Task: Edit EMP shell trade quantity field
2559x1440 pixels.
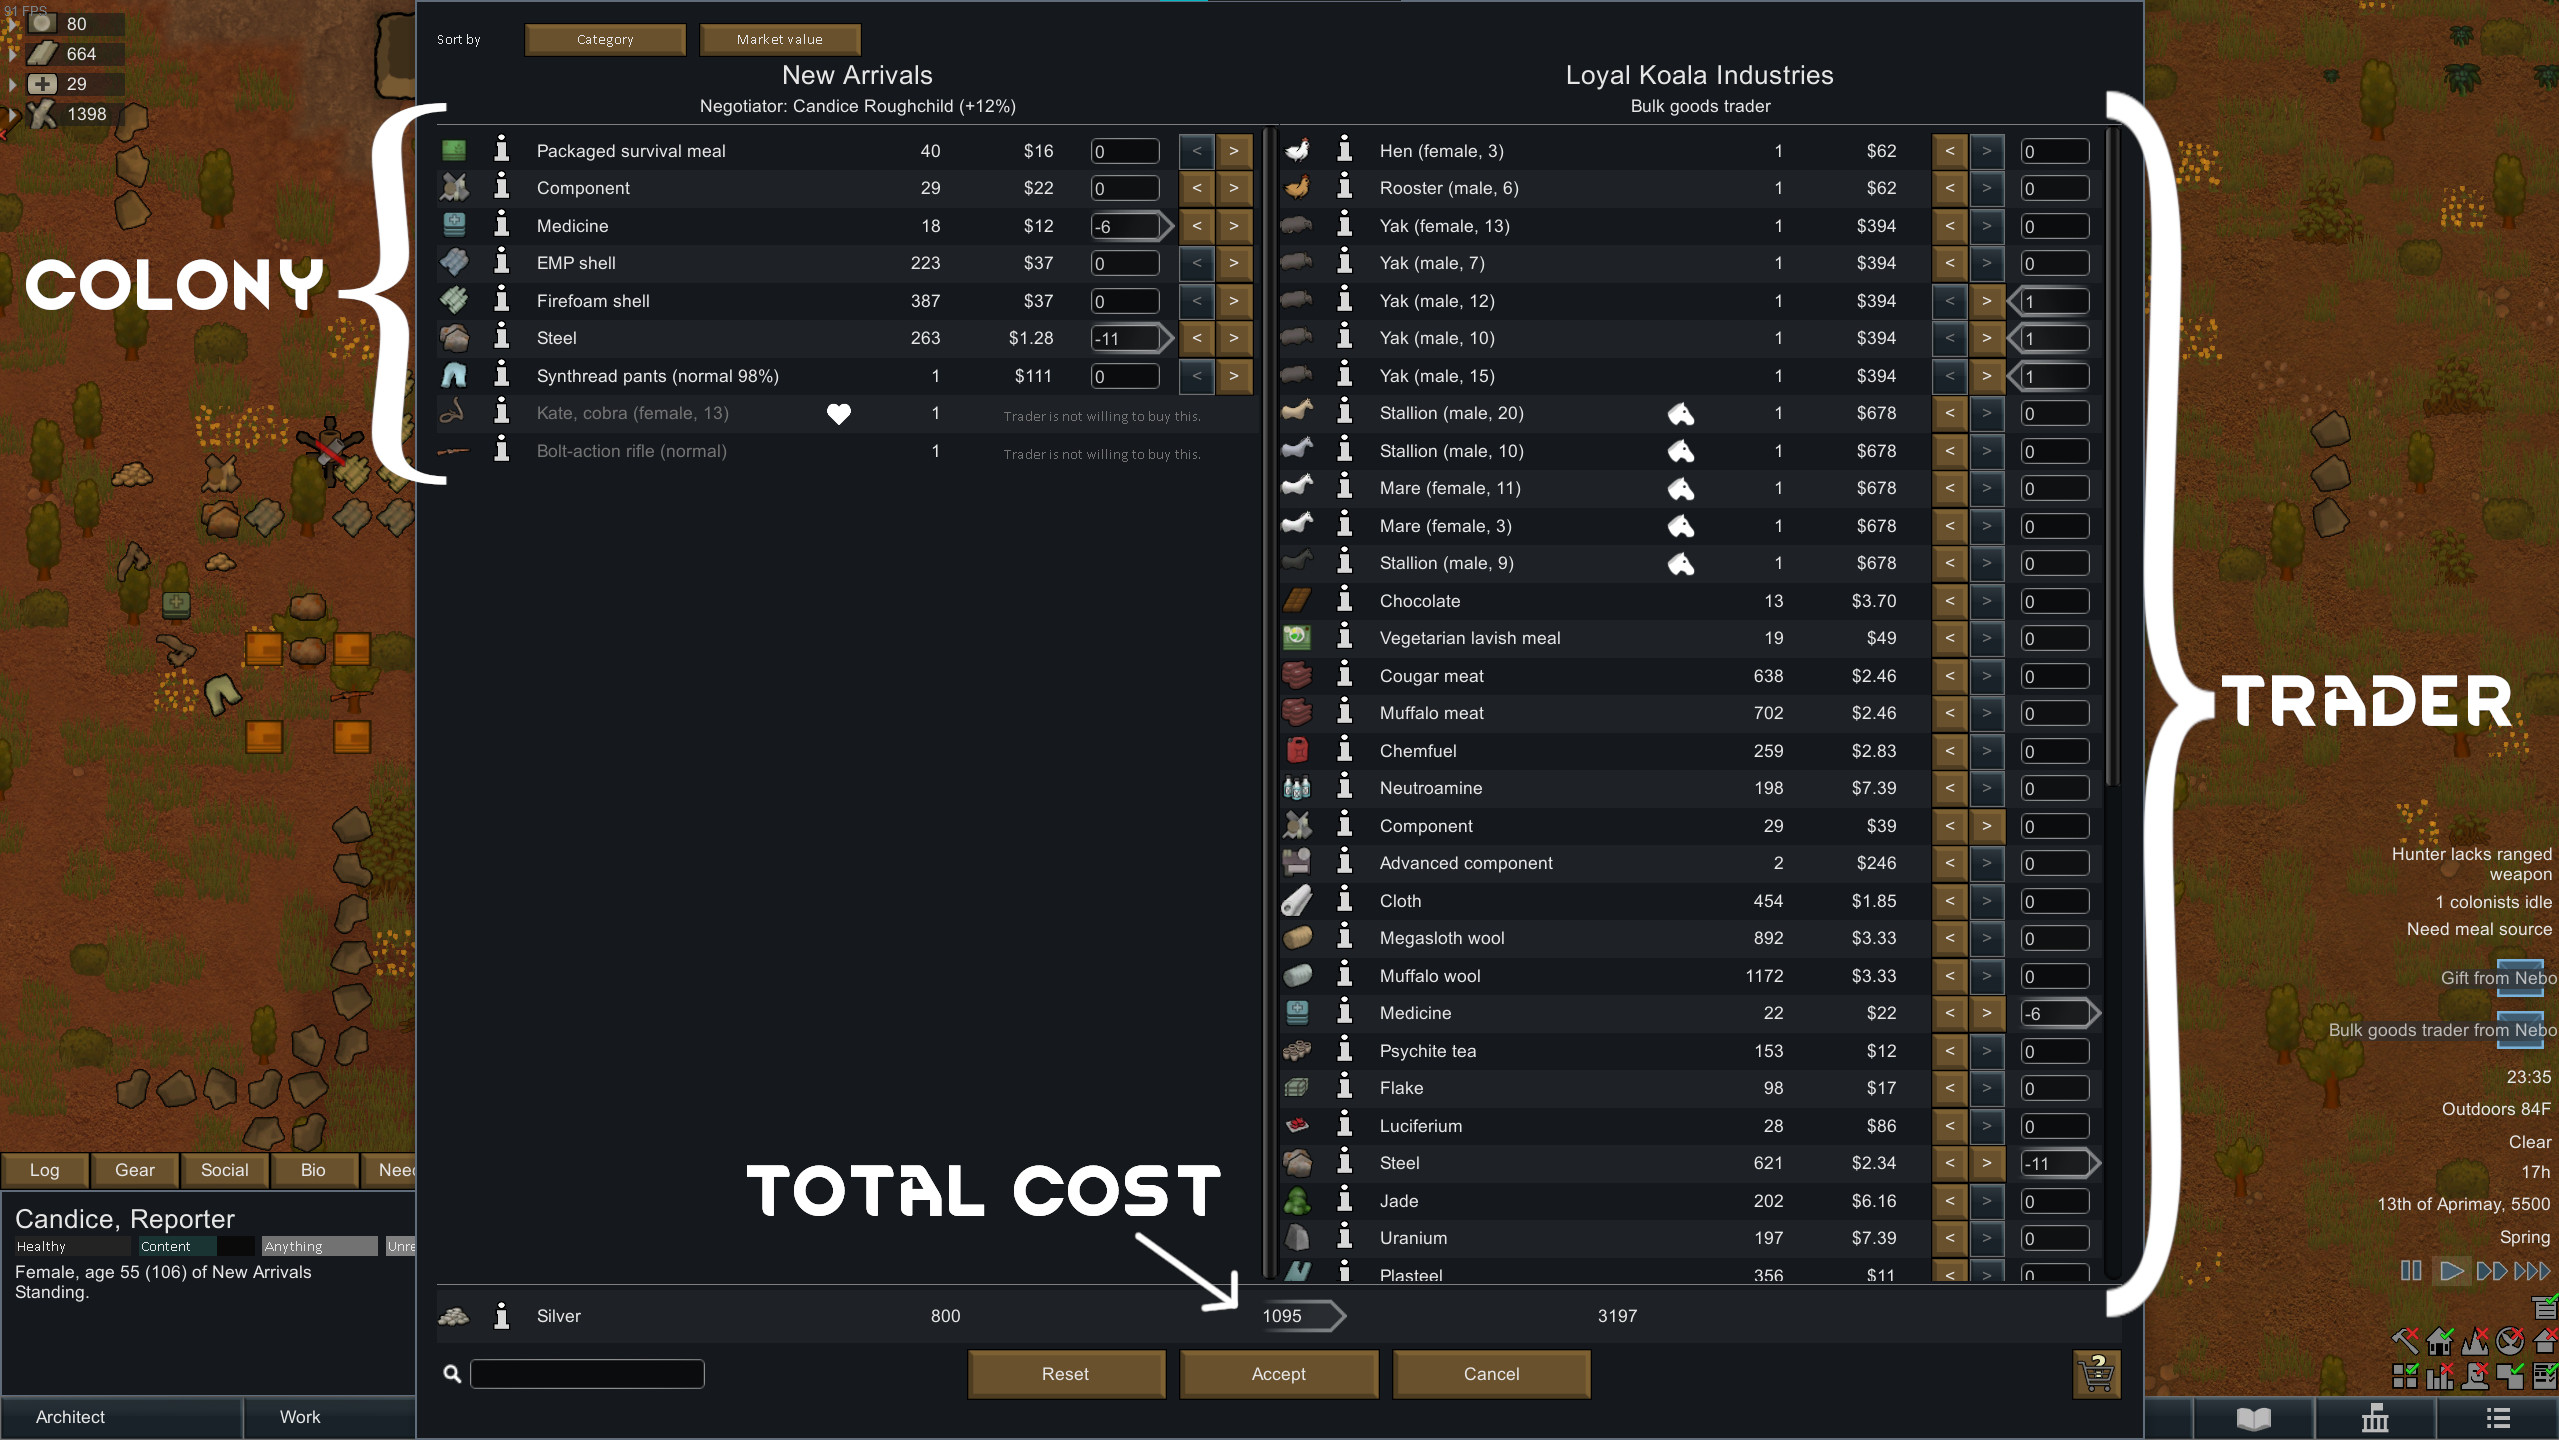Action: pyautogui.click(x=1125, y=263)
